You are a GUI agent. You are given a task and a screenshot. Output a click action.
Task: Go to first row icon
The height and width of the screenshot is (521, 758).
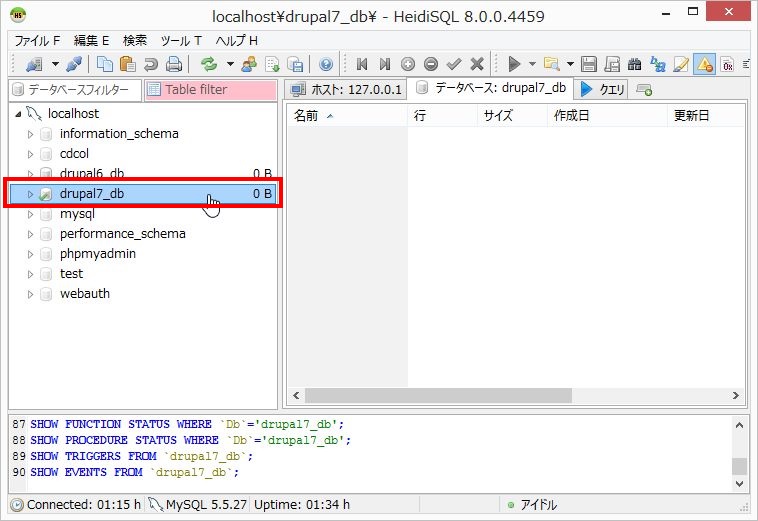click(x=362, y=64)
